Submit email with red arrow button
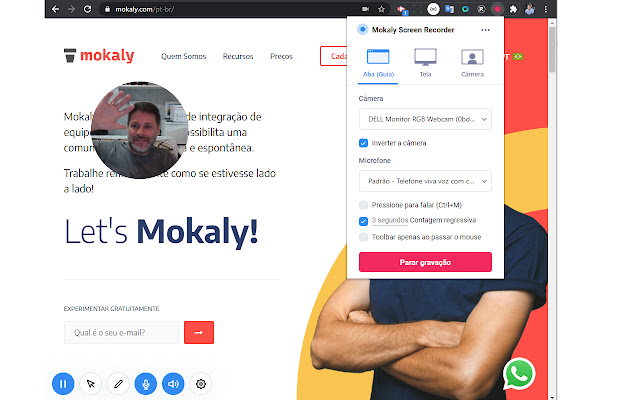Screen dimensions: 640x400 (x=199, y=333)
